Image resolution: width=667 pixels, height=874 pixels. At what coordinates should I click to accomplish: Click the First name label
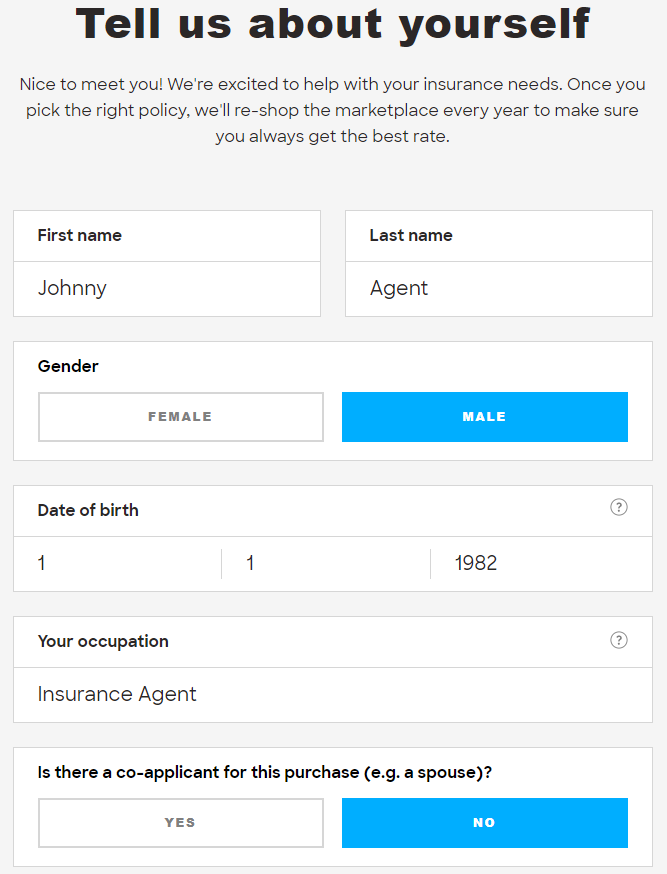click(80, 235)
